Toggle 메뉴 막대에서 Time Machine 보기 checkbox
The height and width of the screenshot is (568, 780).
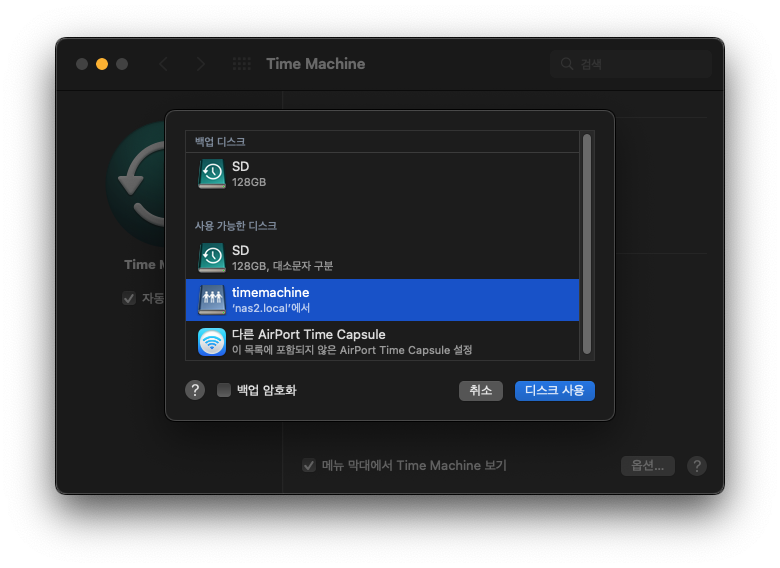tap(309, 466)
